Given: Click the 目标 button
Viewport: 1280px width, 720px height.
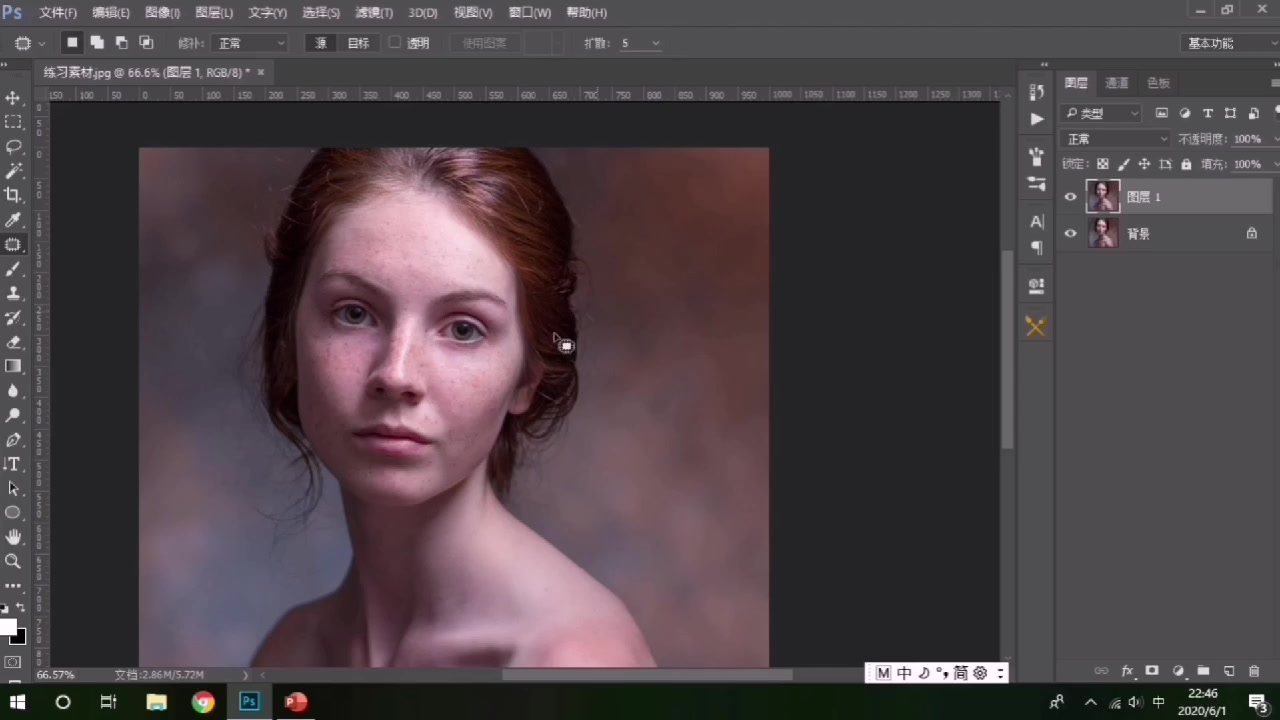Looking at the screenshot, I should 358,43.
